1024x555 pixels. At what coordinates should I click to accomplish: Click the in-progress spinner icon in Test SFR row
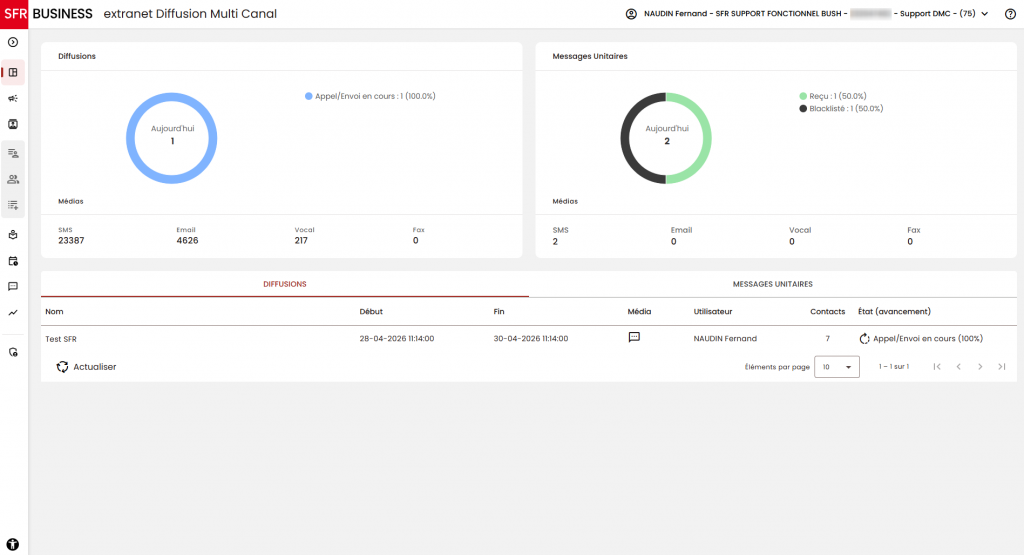864,339
